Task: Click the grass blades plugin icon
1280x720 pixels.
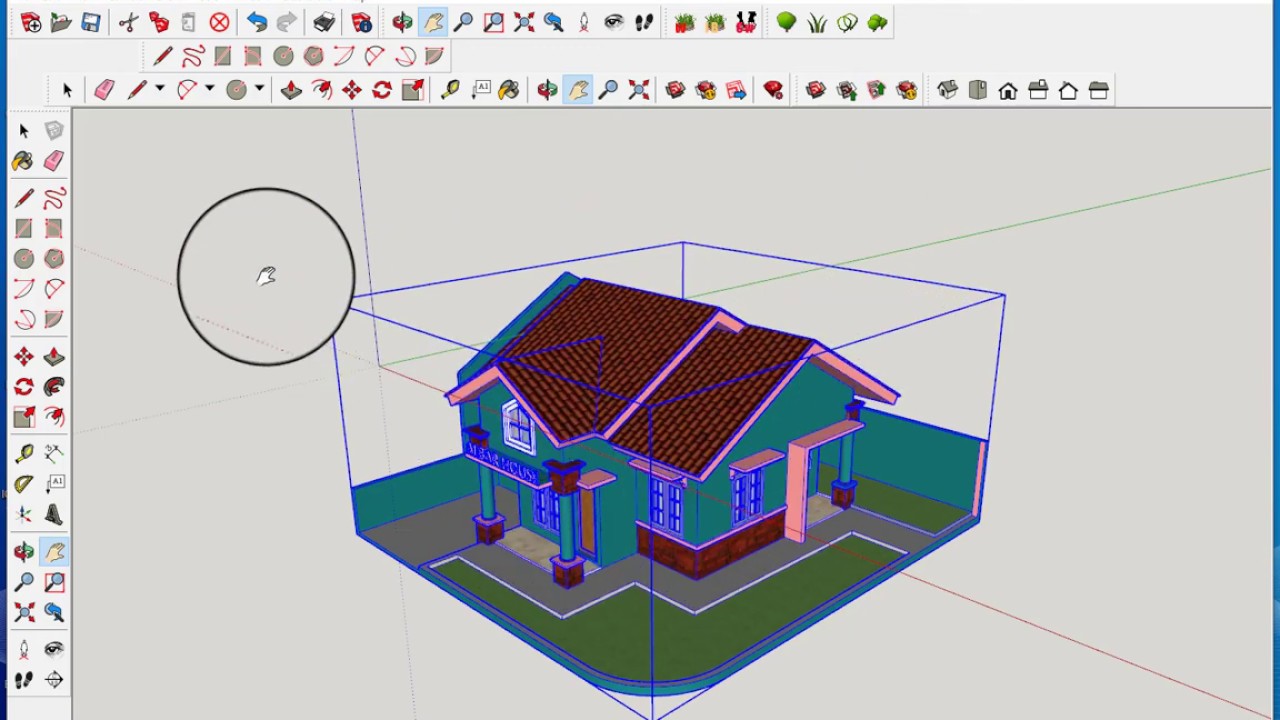Action: click(817, 22)
